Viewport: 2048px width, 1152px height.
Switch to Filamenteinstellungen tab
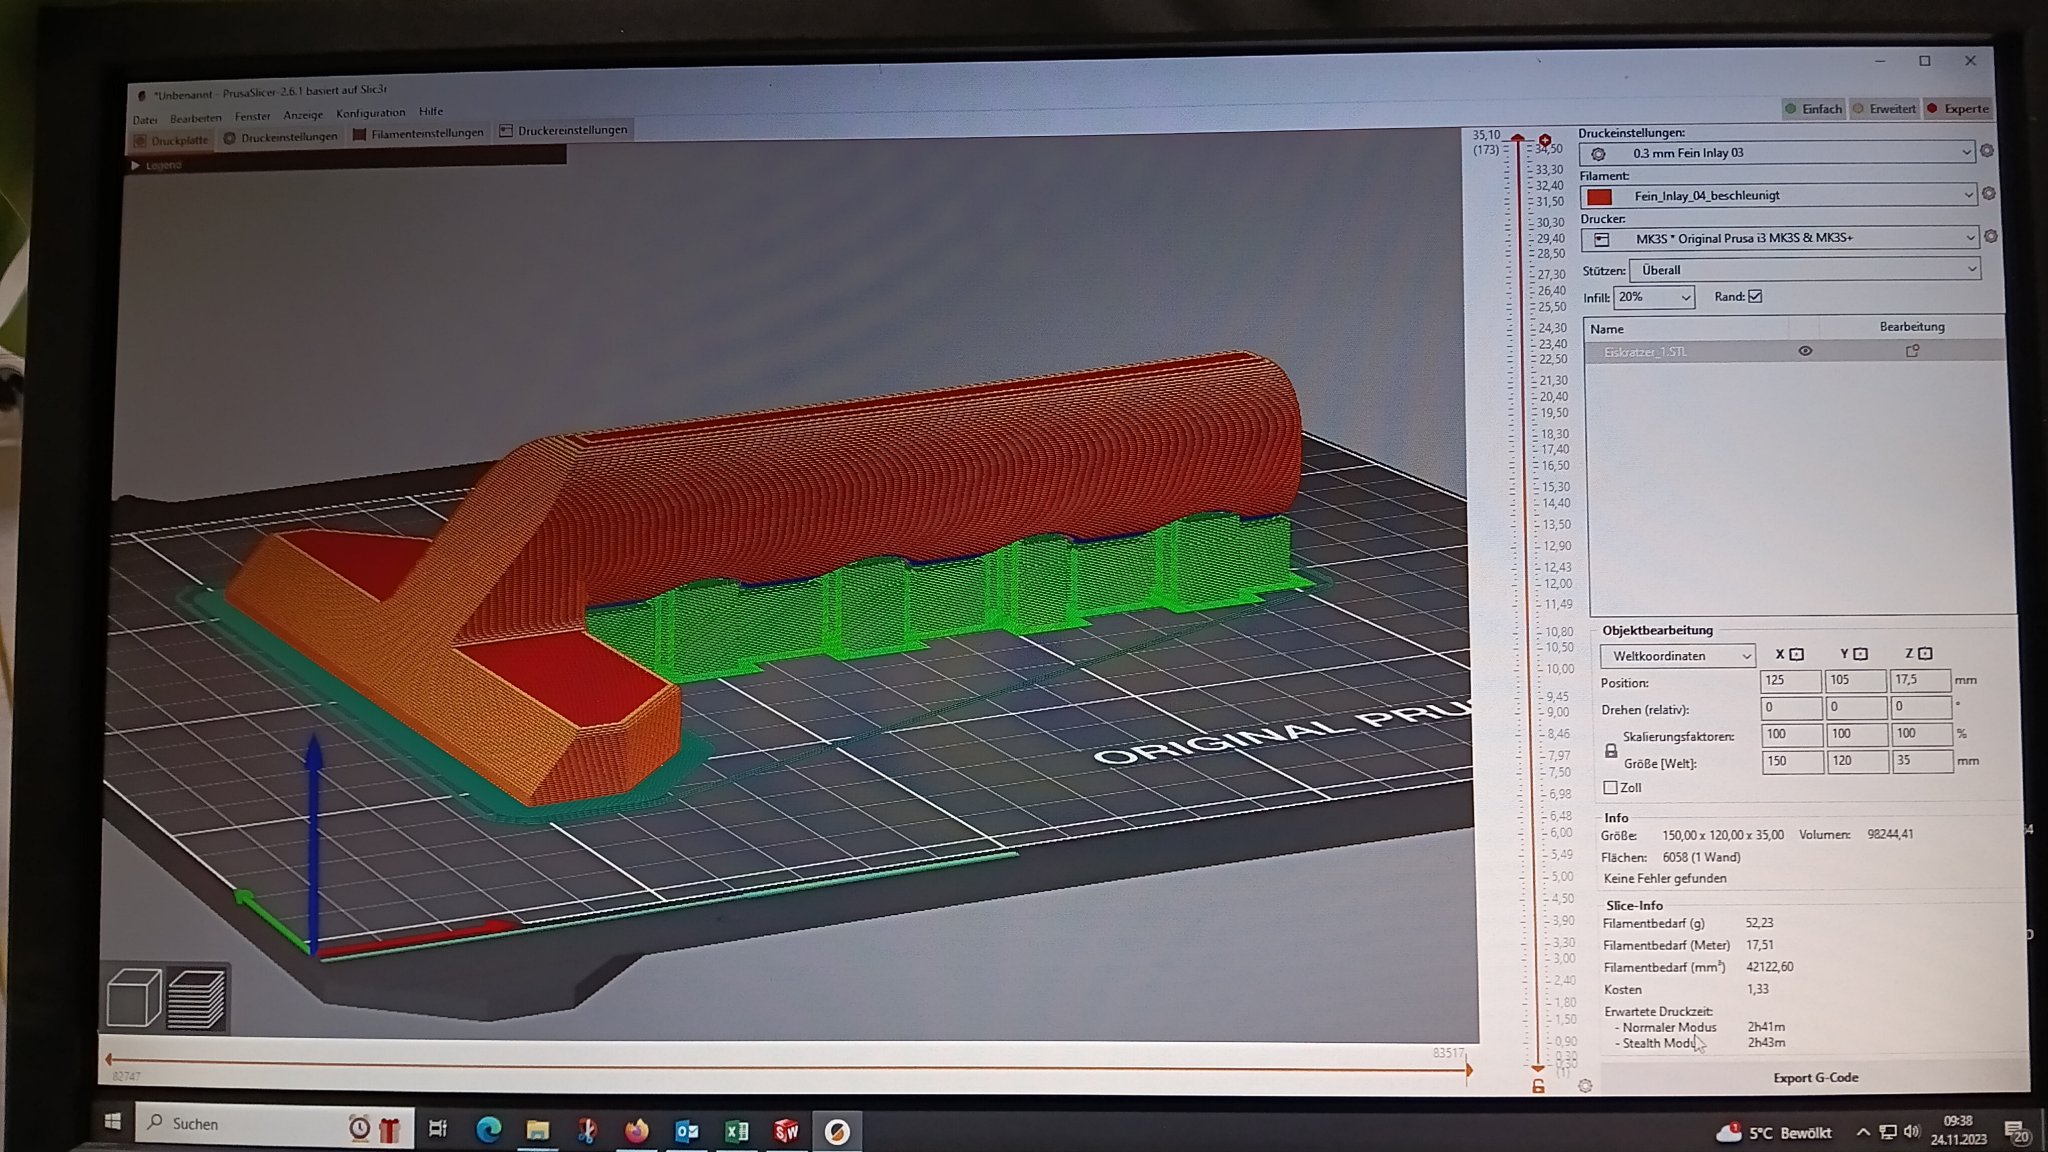coord(417,133)
